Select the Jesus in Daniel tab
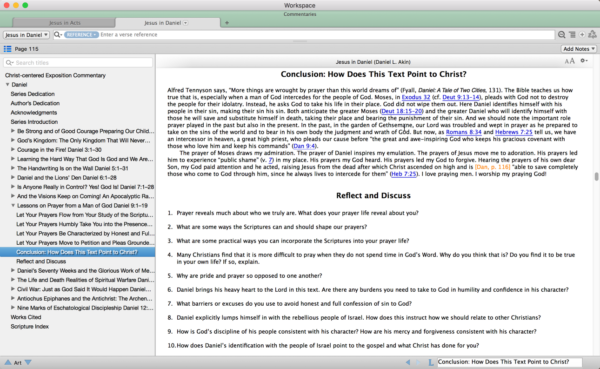Image resolution: width=600 pixels, height=369 pixels. coord(167,23)
